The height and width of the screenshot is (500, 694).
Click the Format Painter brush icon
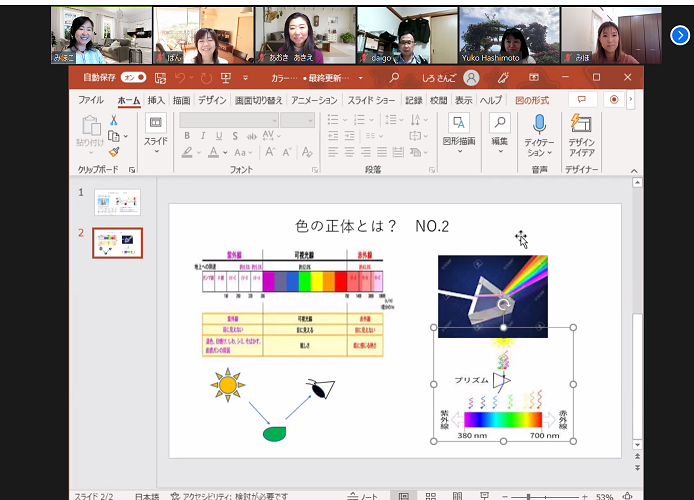tap(114, 152)
